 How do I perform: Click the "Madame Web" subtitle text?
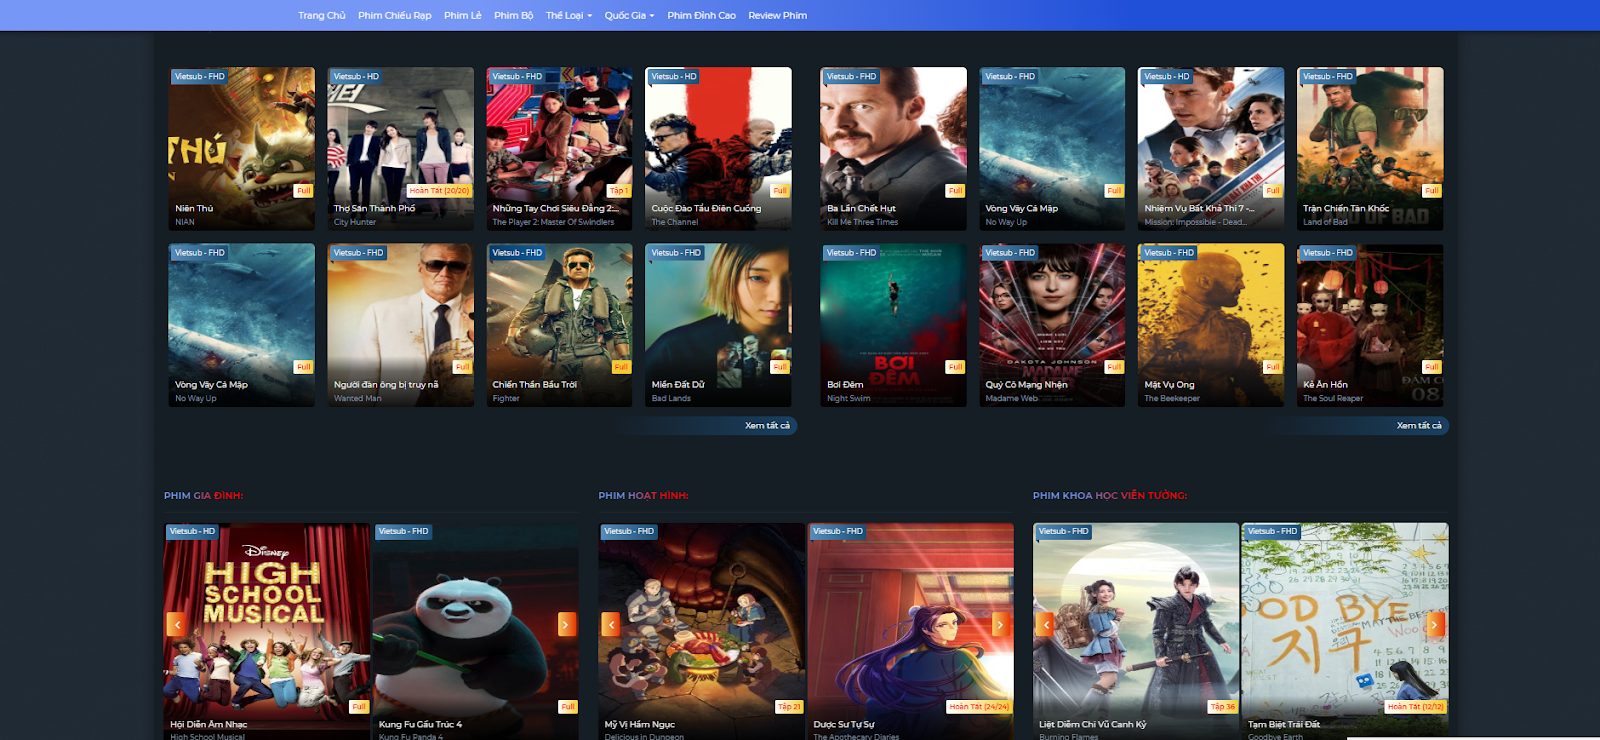(x=1011, y=398)
